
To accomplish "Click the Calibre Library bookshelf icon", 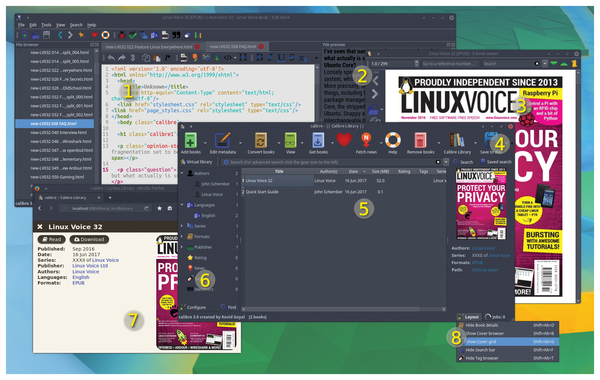I will coord(457,140).
